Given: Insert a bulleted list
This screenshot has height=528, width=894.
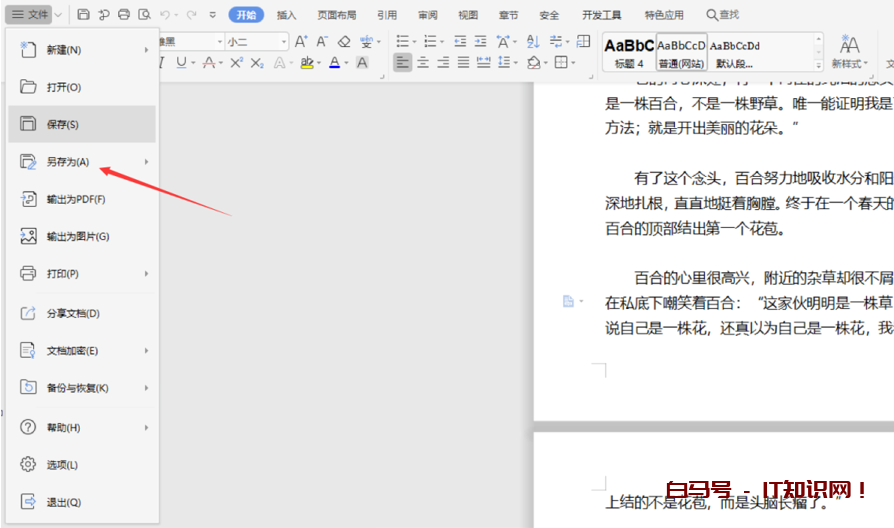Looking at the screenshot, I should click(403, 41).
